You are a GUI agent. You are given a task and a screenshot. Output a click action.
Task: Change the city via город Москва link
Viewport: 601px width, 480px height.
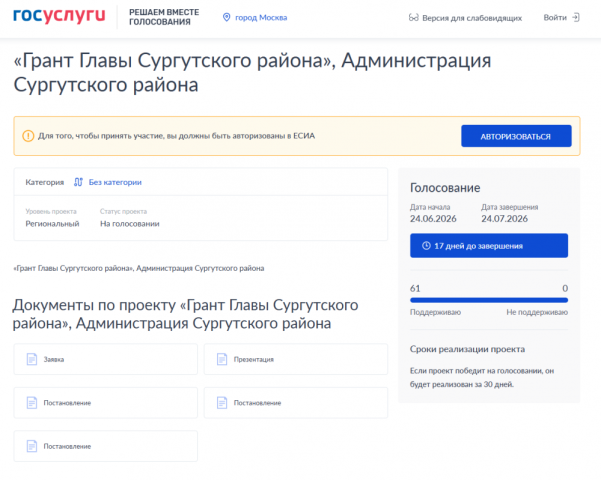(x=261, y=18)
